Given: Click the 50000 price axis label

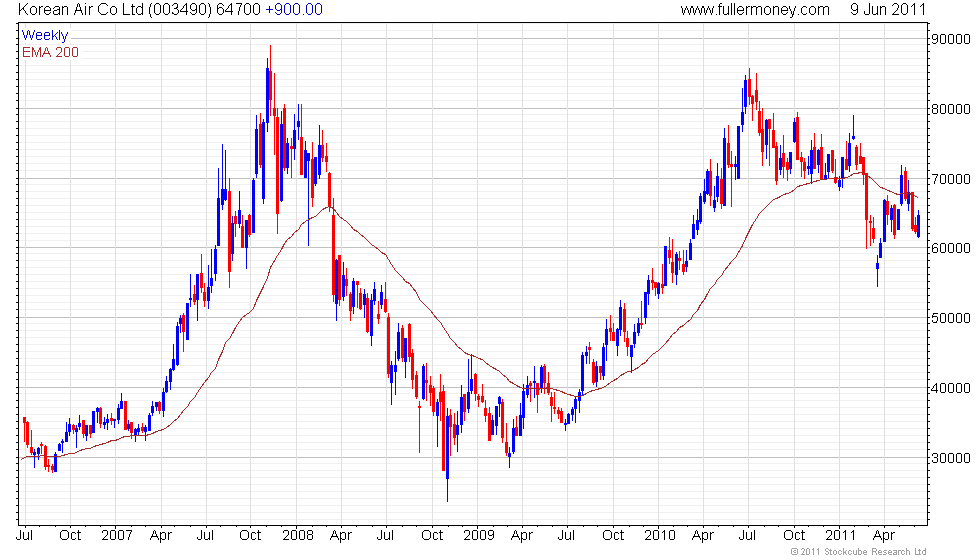Looking at the screenshot, I should 951,318.
